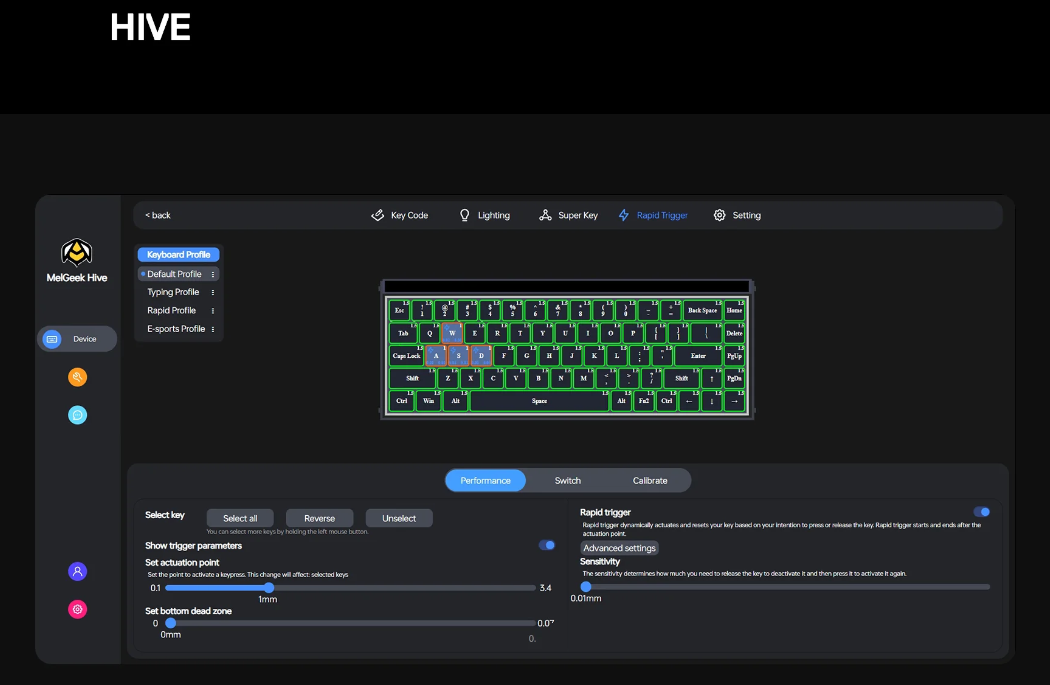Open Advanced settings for rapid trigger
Screen dimensions: 1050x685
[619, 548]
